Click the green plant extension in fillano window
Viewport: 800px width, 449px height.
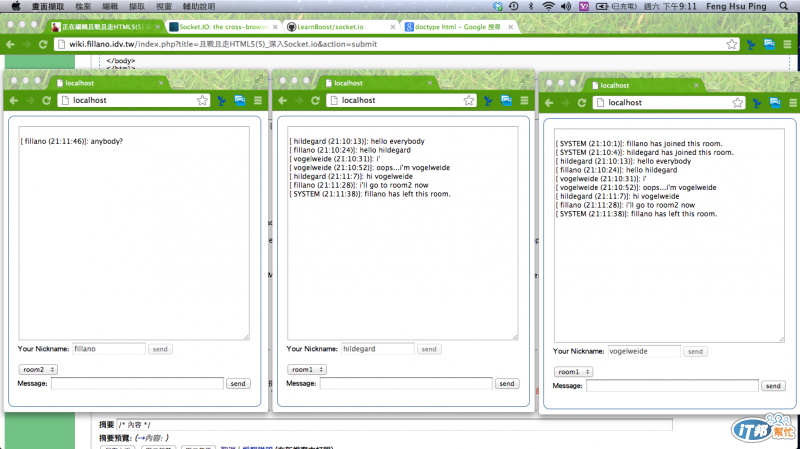[222, 101]
